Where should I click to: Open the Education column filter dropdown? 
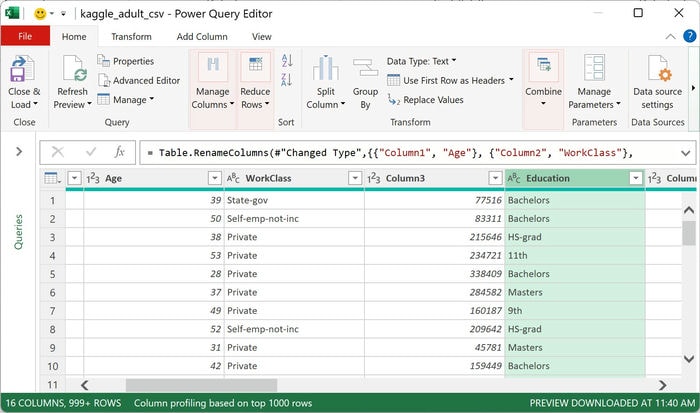tap(636, 179)
